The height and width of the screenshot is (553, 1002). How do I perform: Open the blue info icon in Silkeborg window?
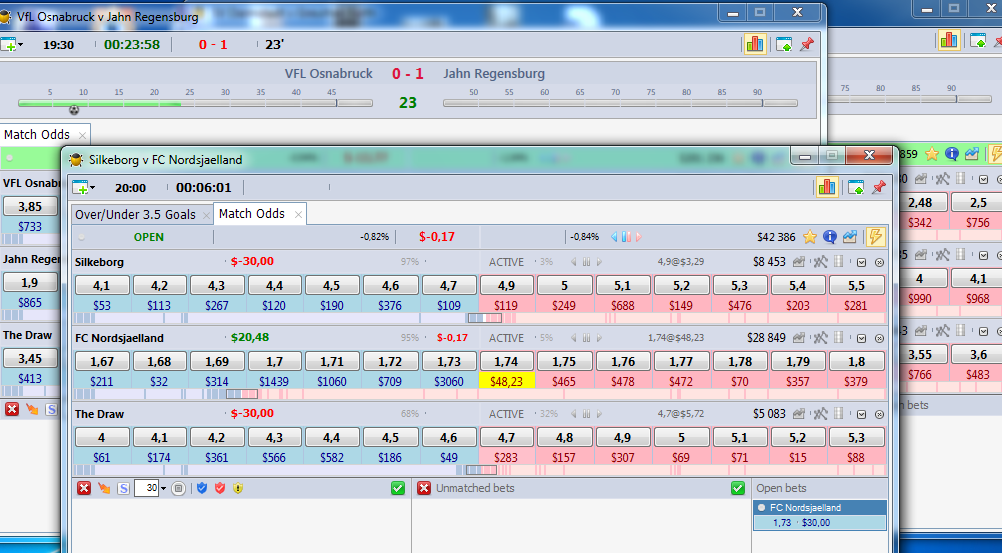(x=829, y=237)
